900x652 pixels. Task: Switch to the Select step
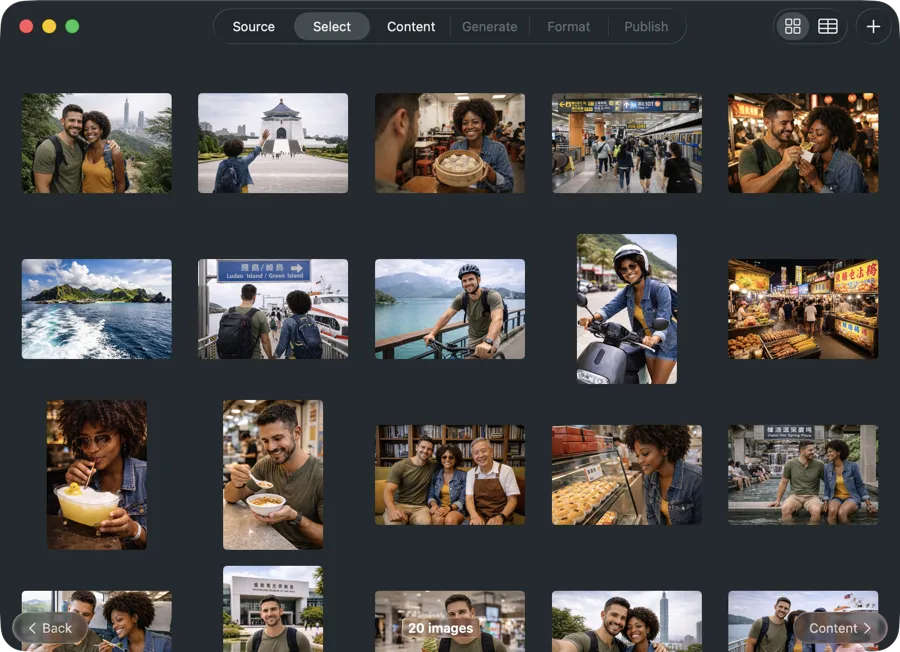[x=331, y=27]
